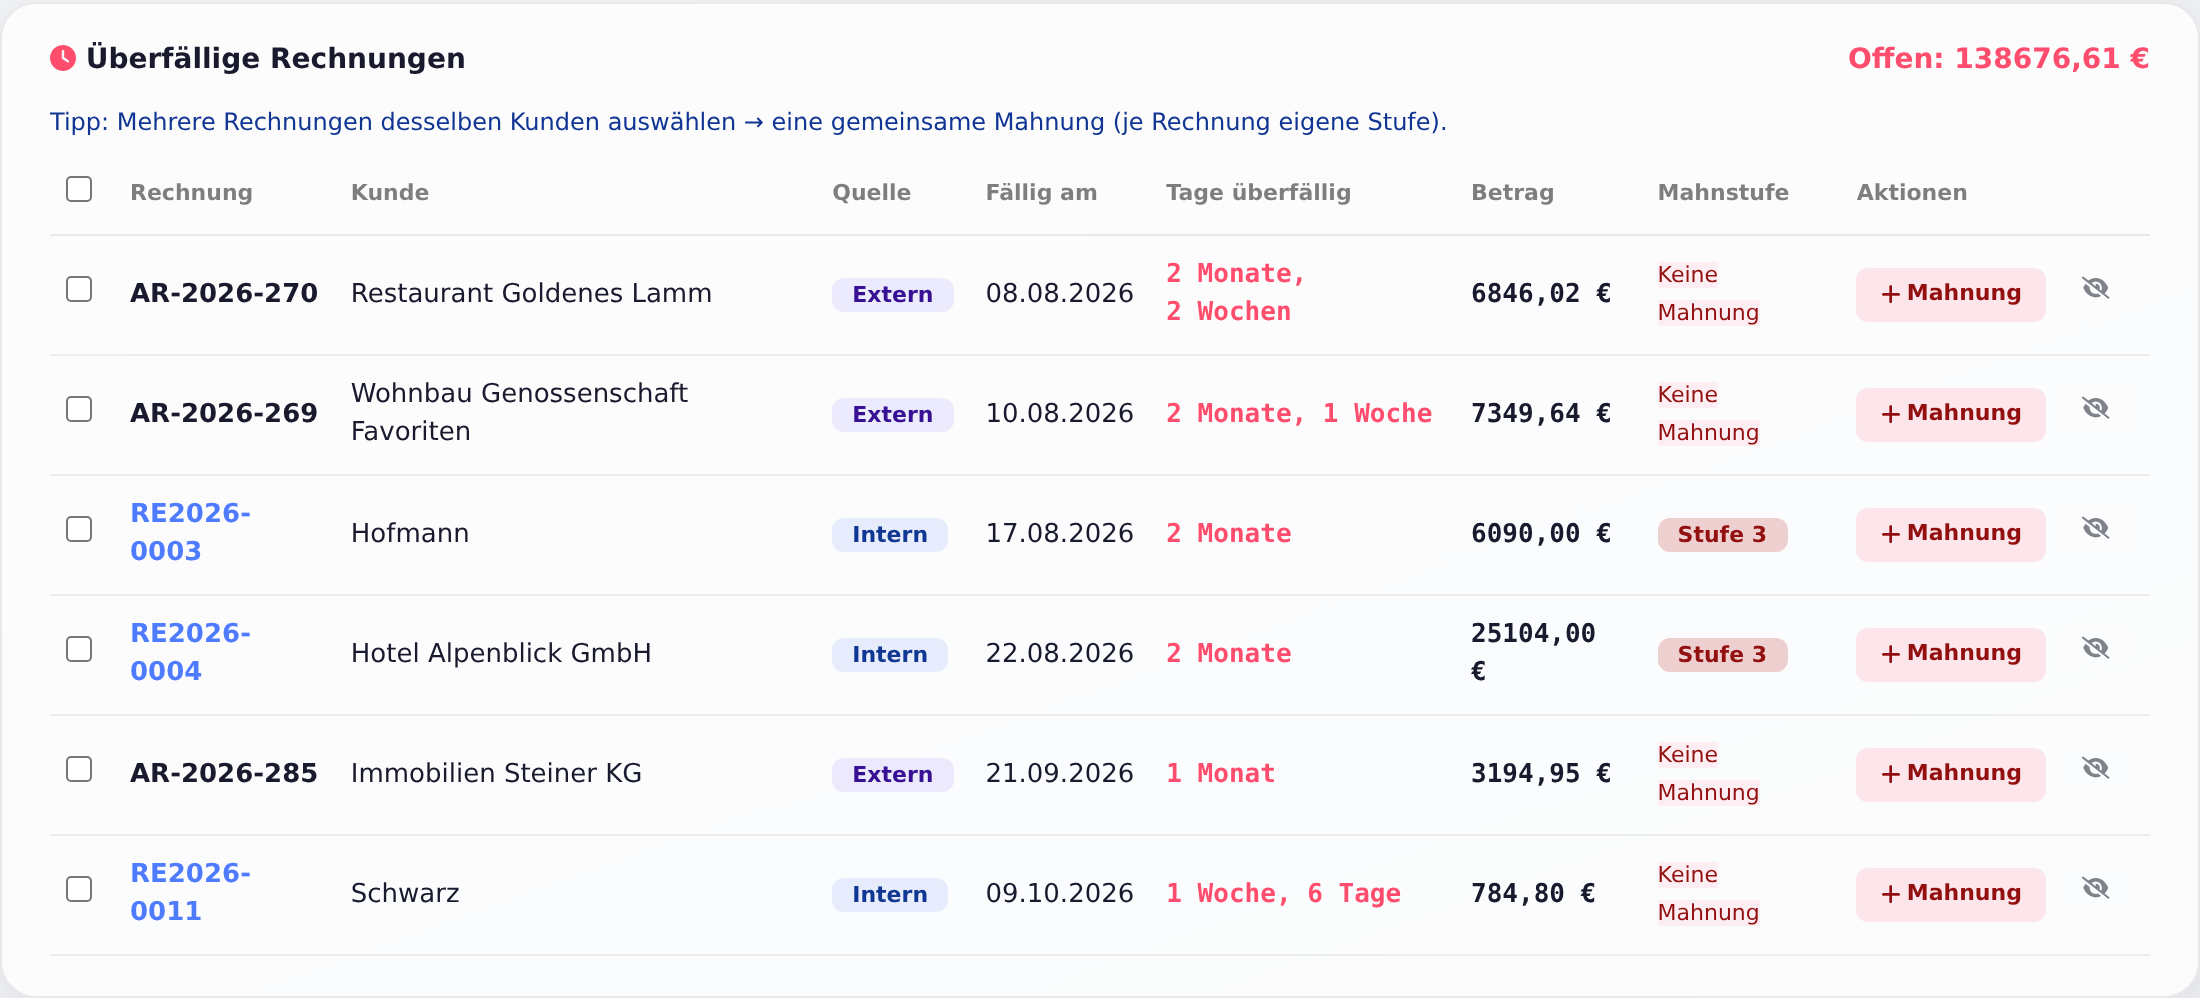
Task: Click the Fällig am column header
Action: click(x=1041, y=192)
